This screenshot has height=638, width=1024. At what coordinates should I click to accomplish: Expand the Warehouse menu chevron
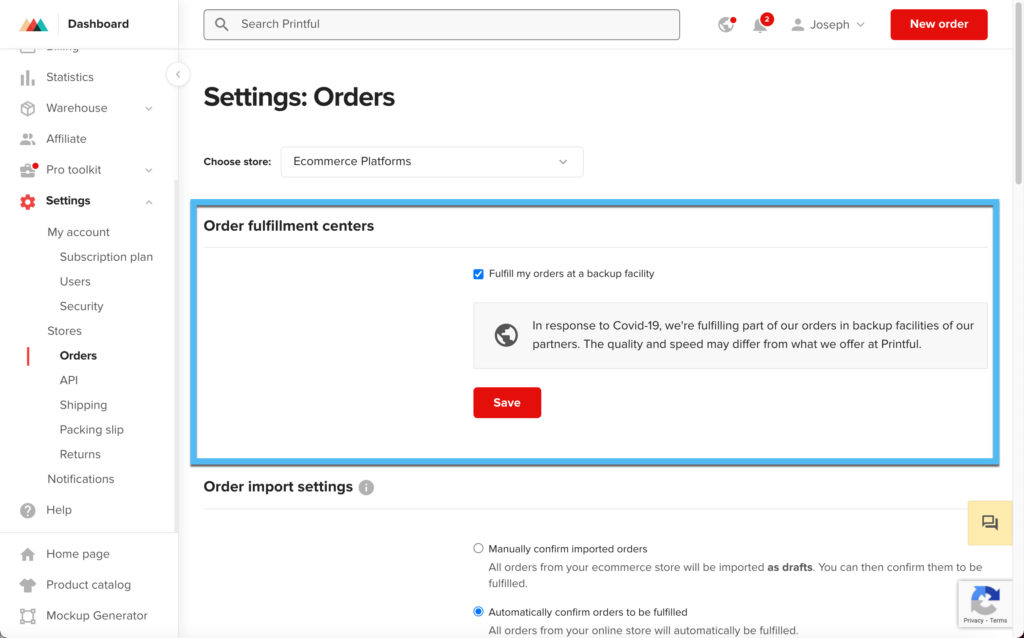click(x=149, y=108)
